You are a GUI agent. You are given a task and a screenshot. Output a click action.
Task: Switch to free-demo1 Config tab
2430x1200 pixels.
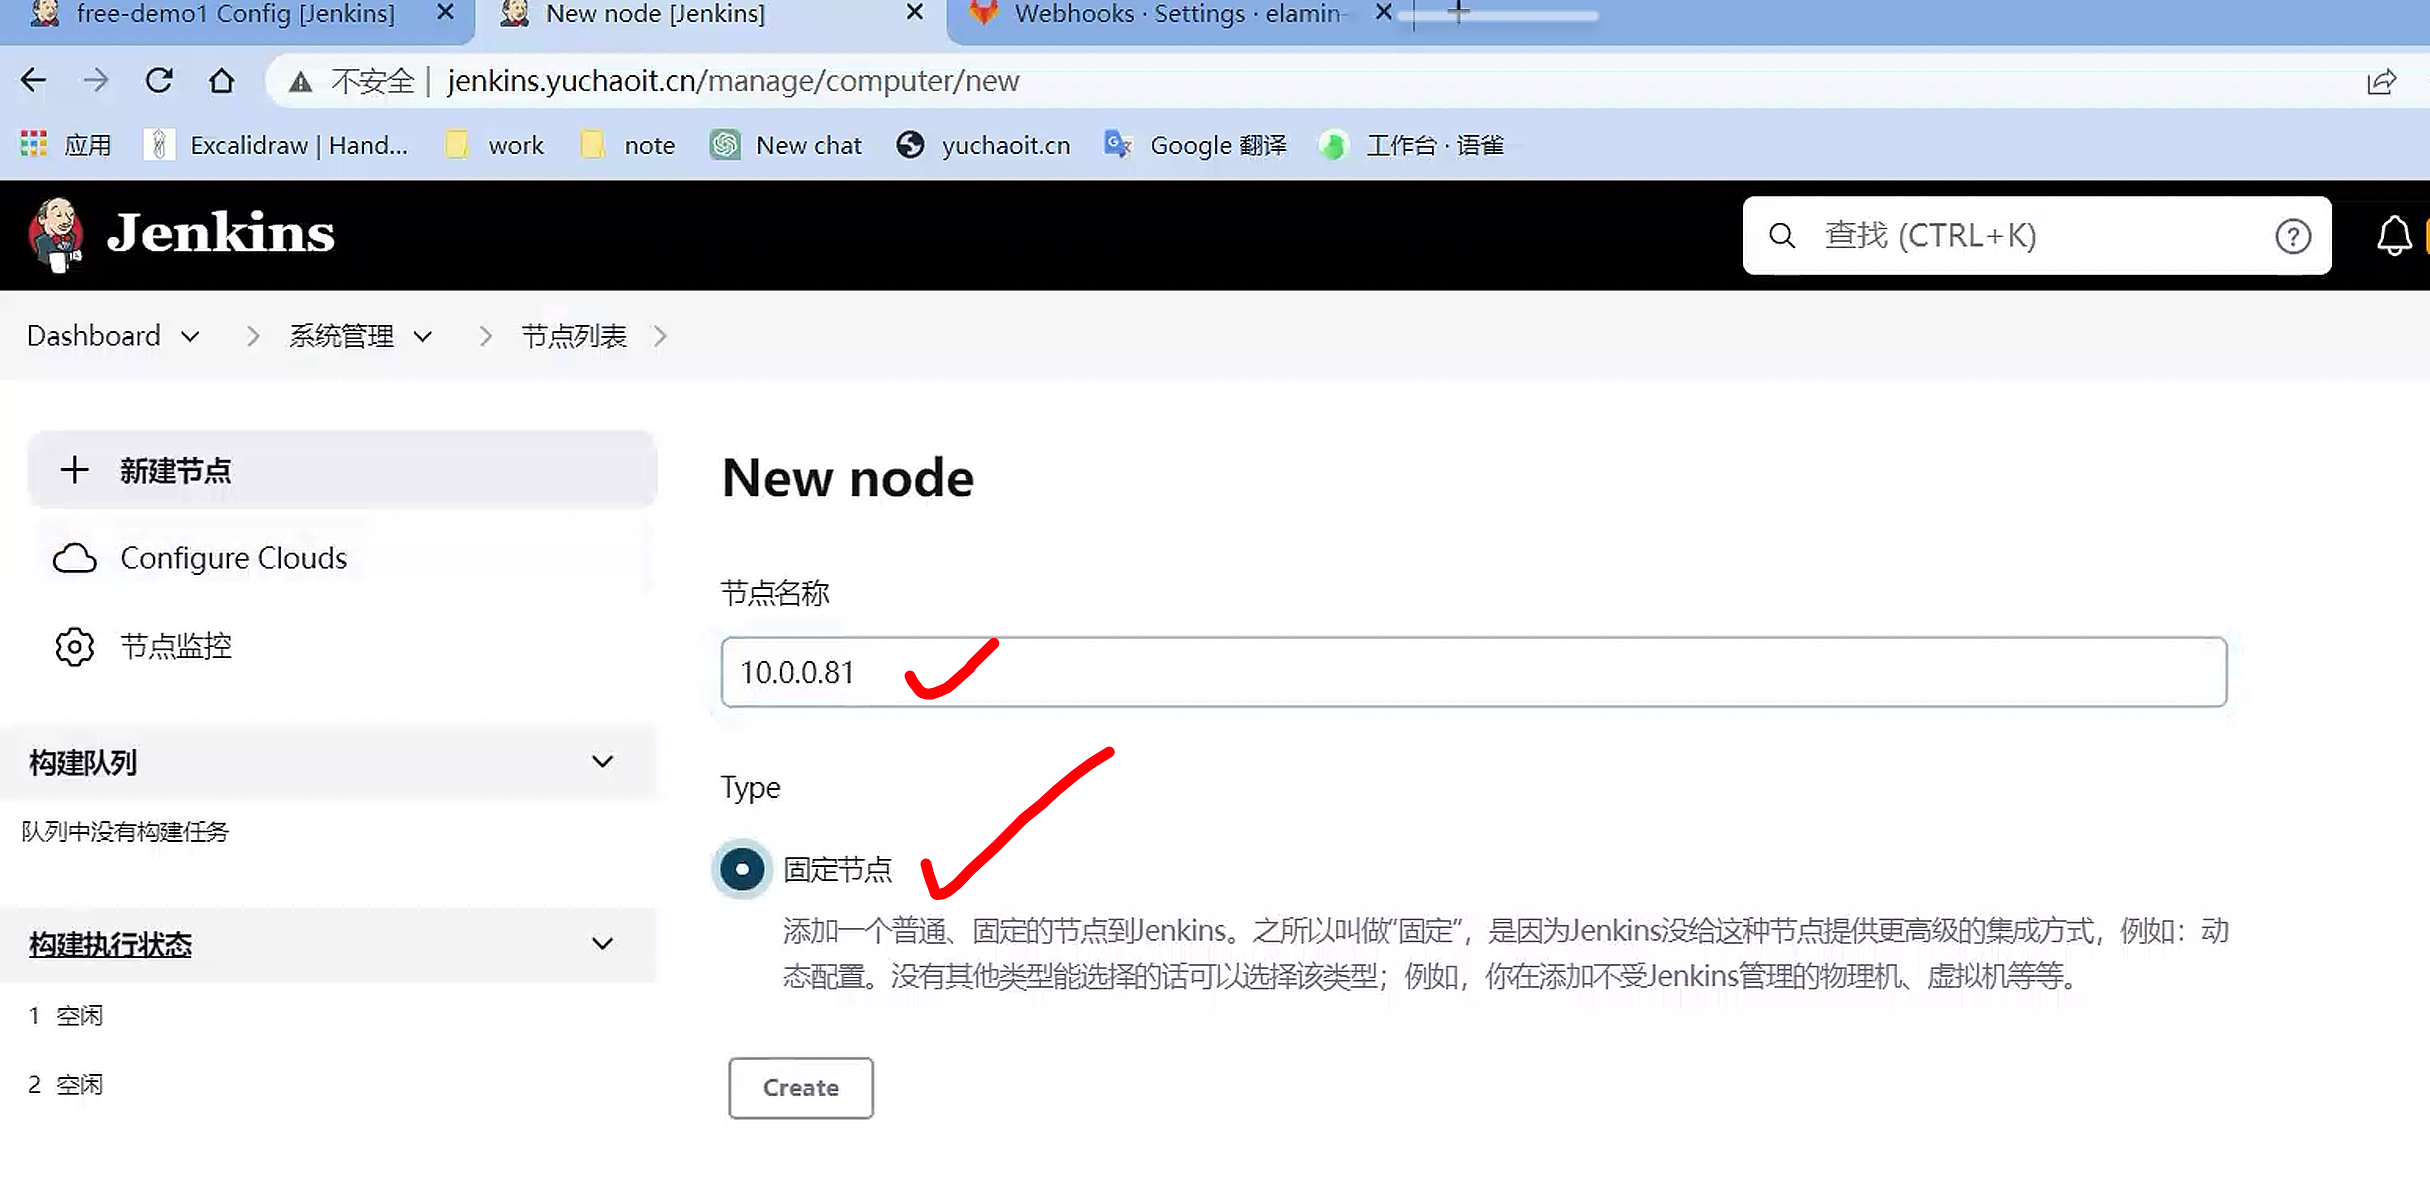(x=235, y=14)
